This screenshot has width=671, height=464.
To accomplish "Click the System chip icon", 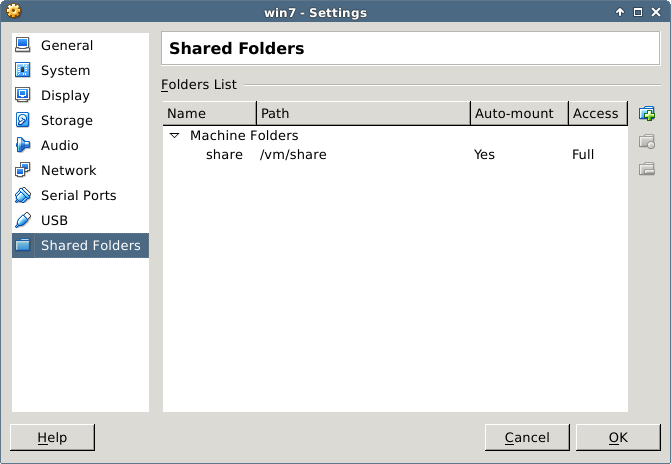I will (x=23, y=71).
